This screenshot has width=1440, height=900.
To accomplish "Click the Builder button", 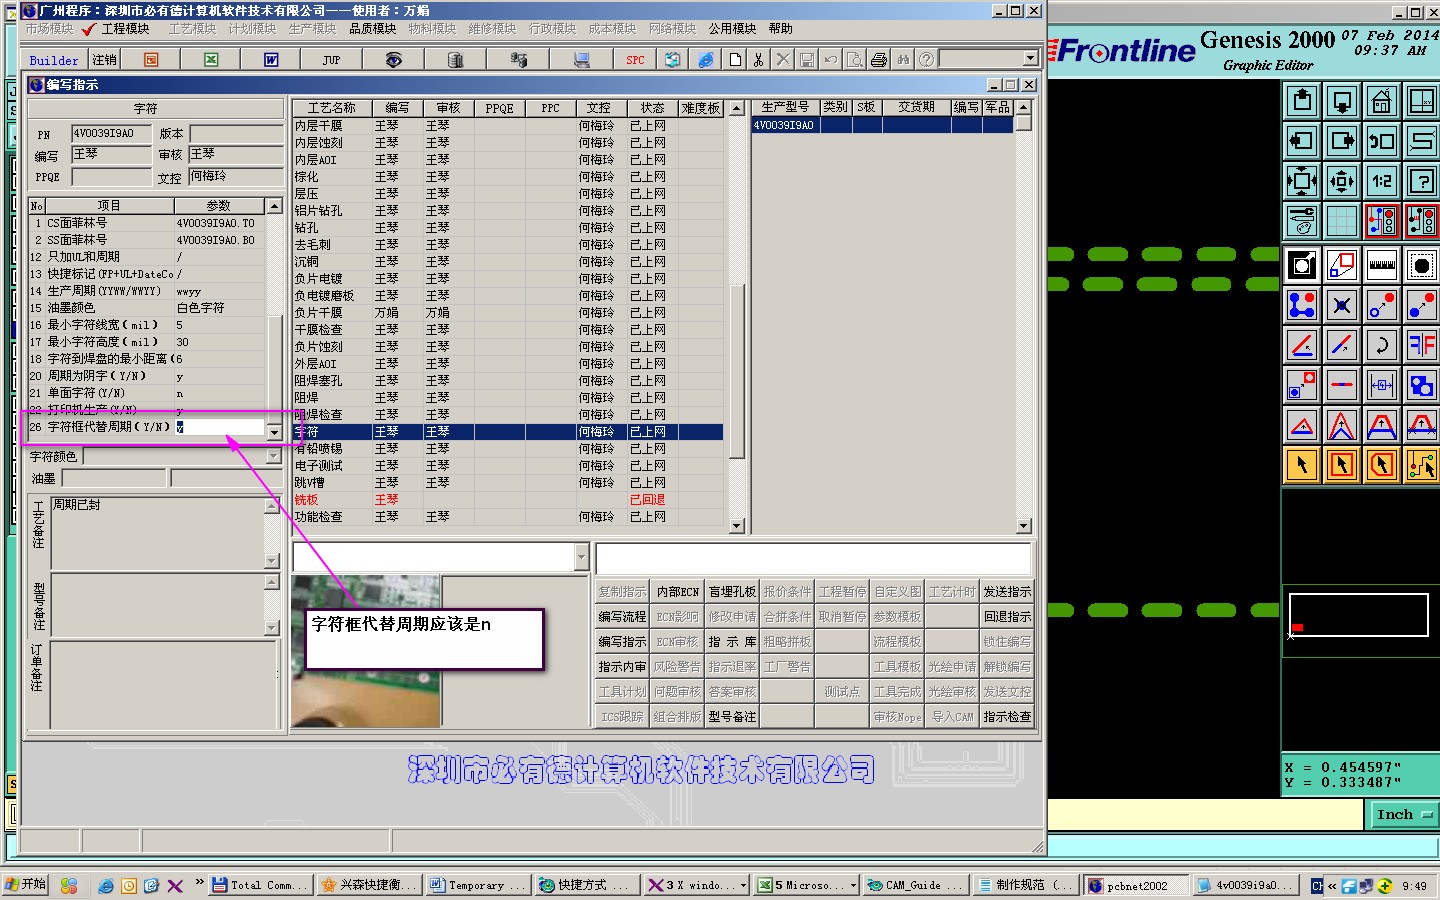I will (54, 61).
